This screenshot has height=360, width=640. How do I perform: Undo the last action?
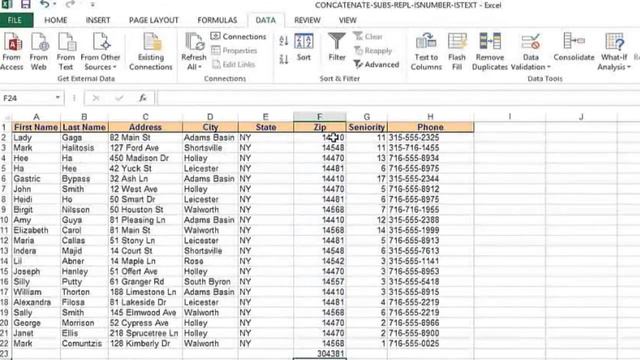44,5
